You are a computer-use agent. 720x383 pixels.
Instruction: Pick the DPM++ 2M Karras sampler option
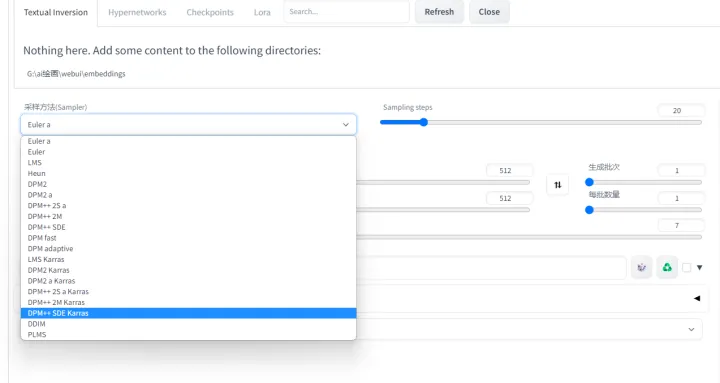[x=188, y=302]
